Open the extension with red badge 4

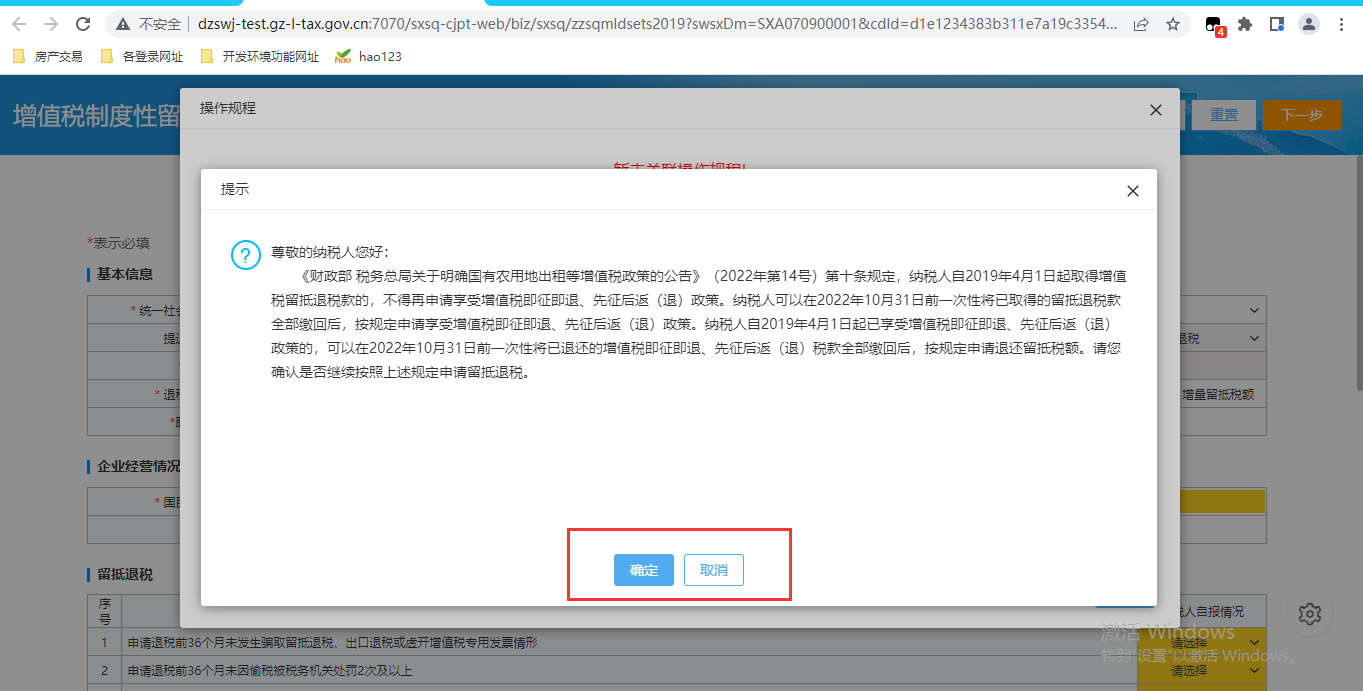(1214, 25)
